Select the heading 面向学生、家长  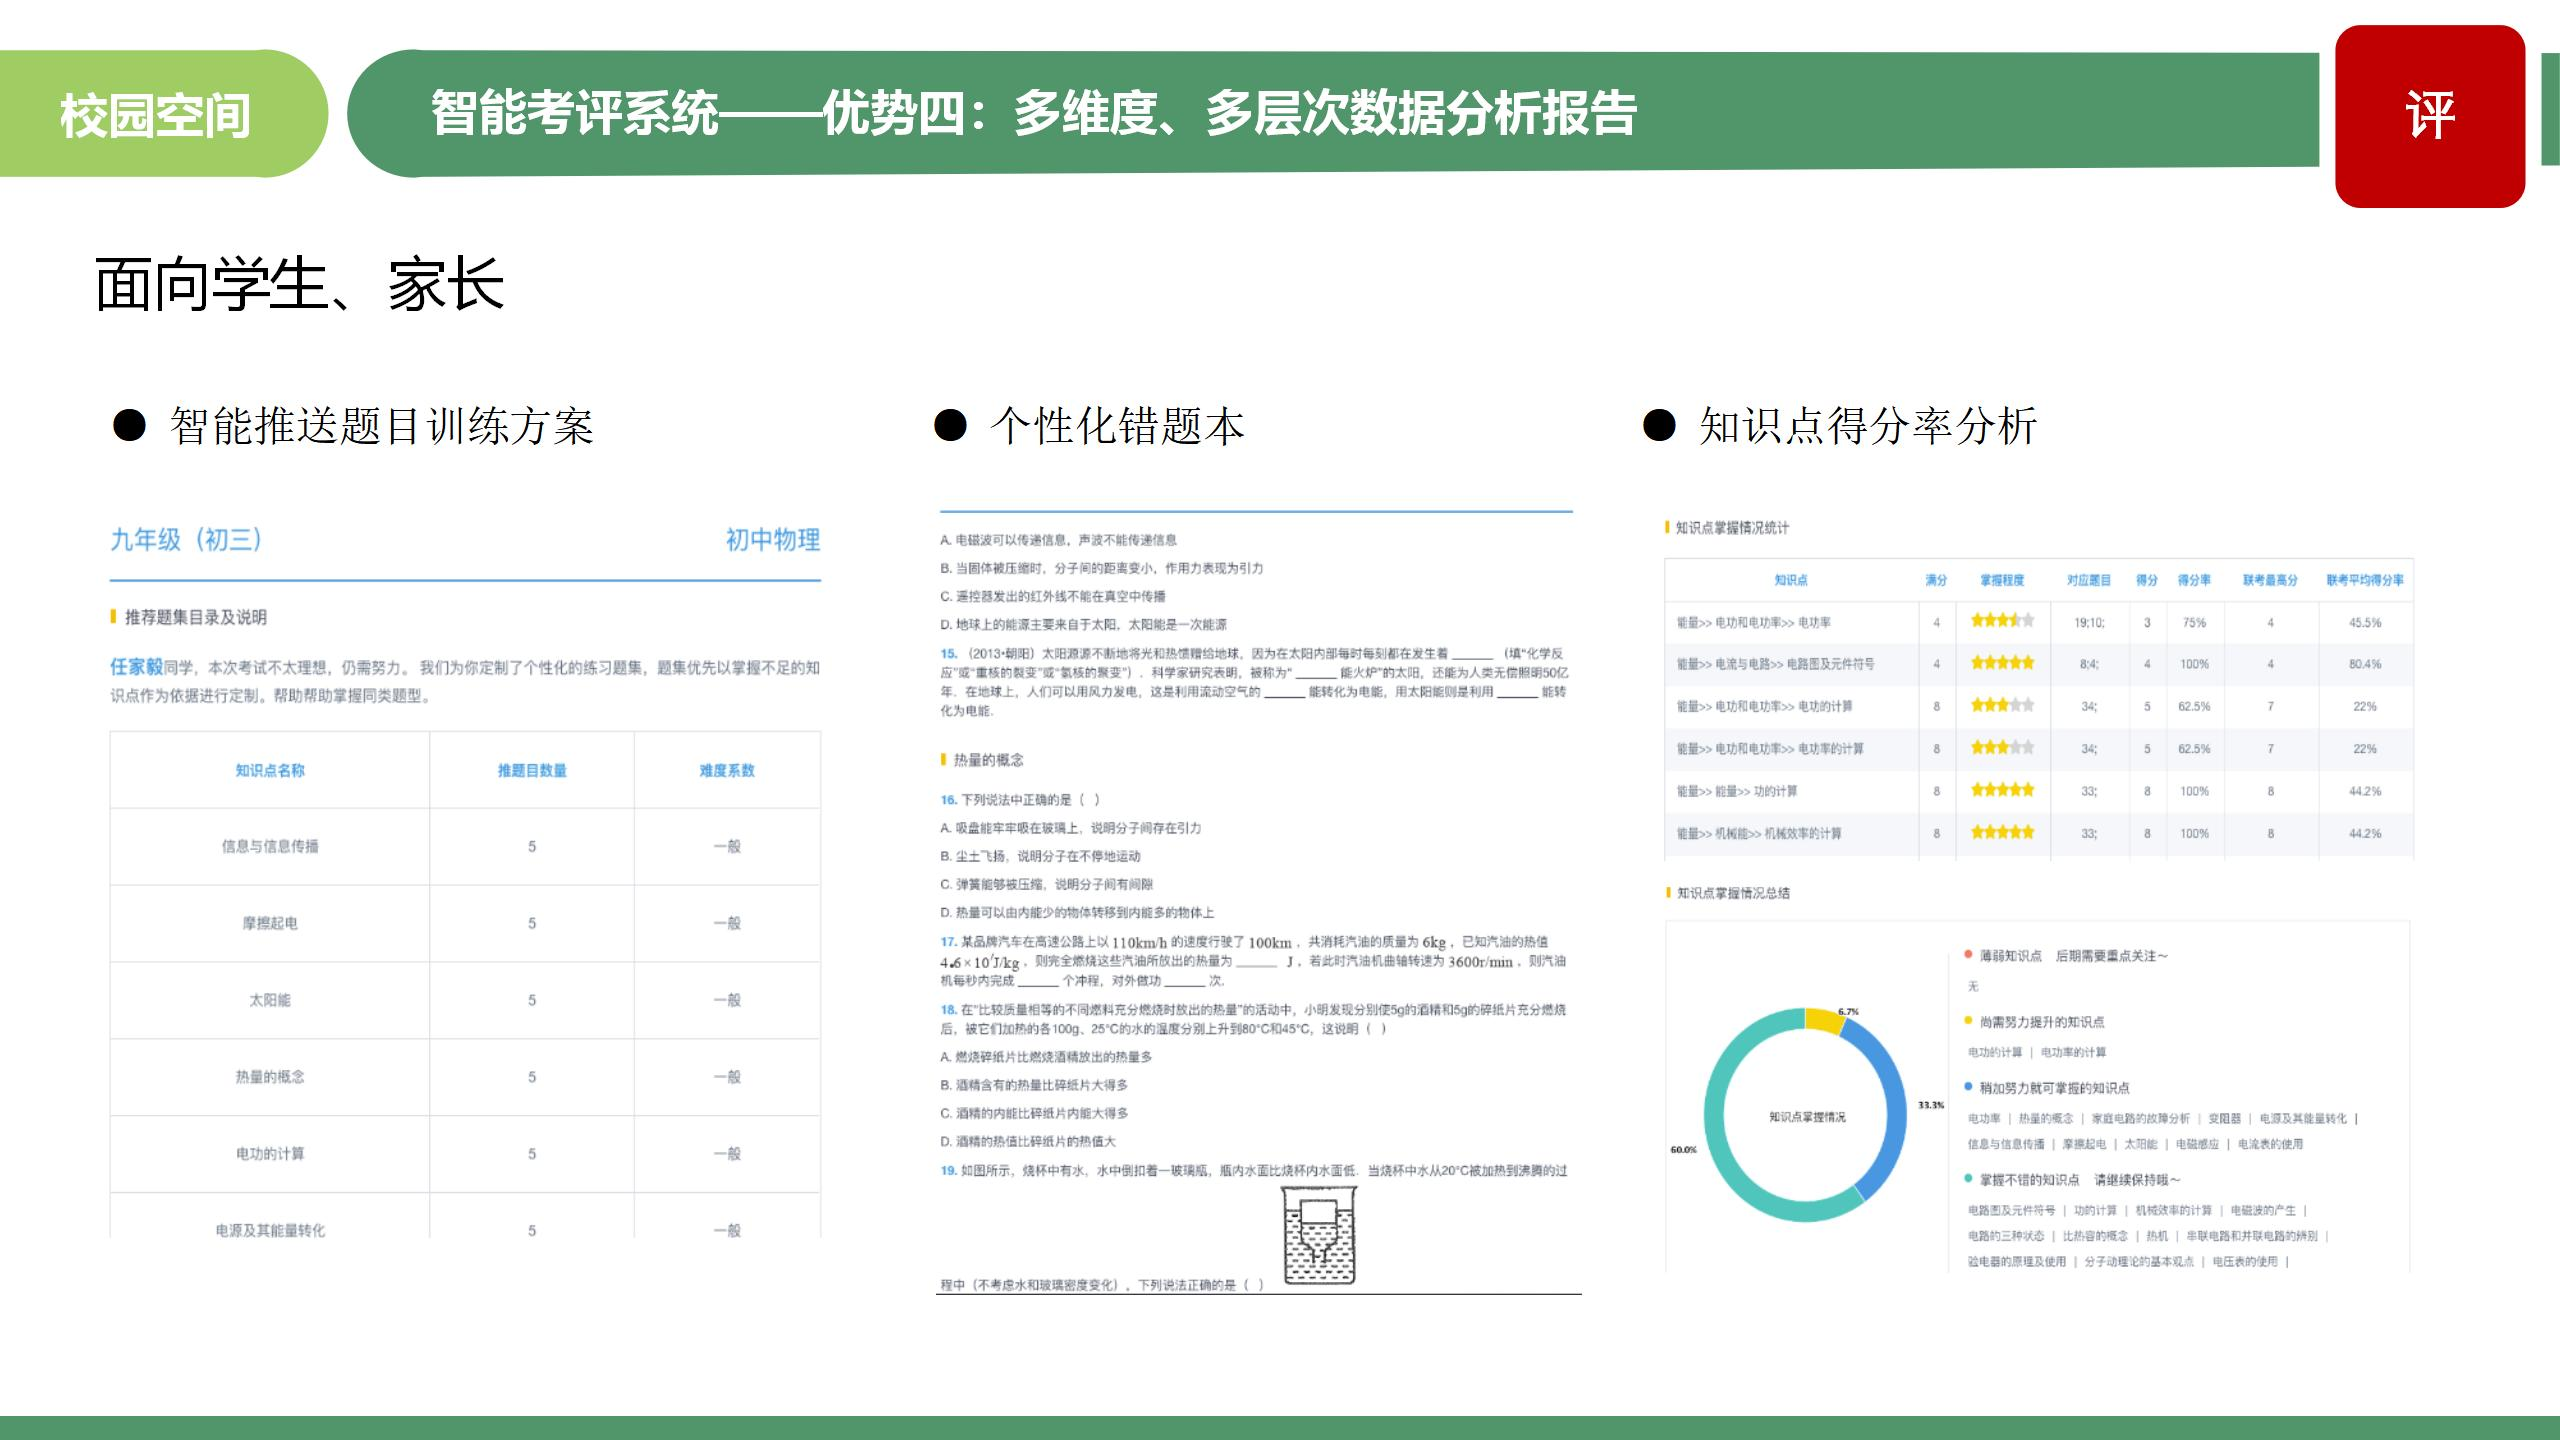point(299,284)
